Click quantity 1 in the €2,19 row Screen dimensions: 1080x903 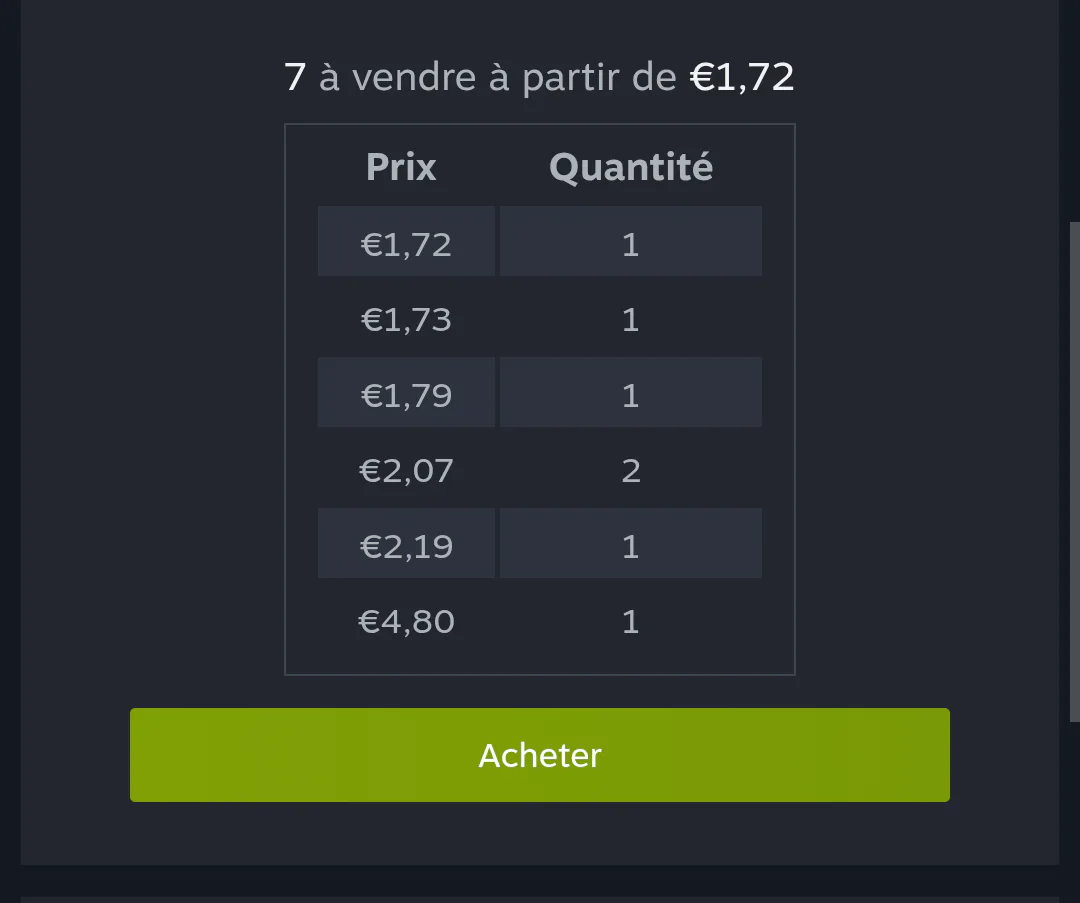pos(631,543)
